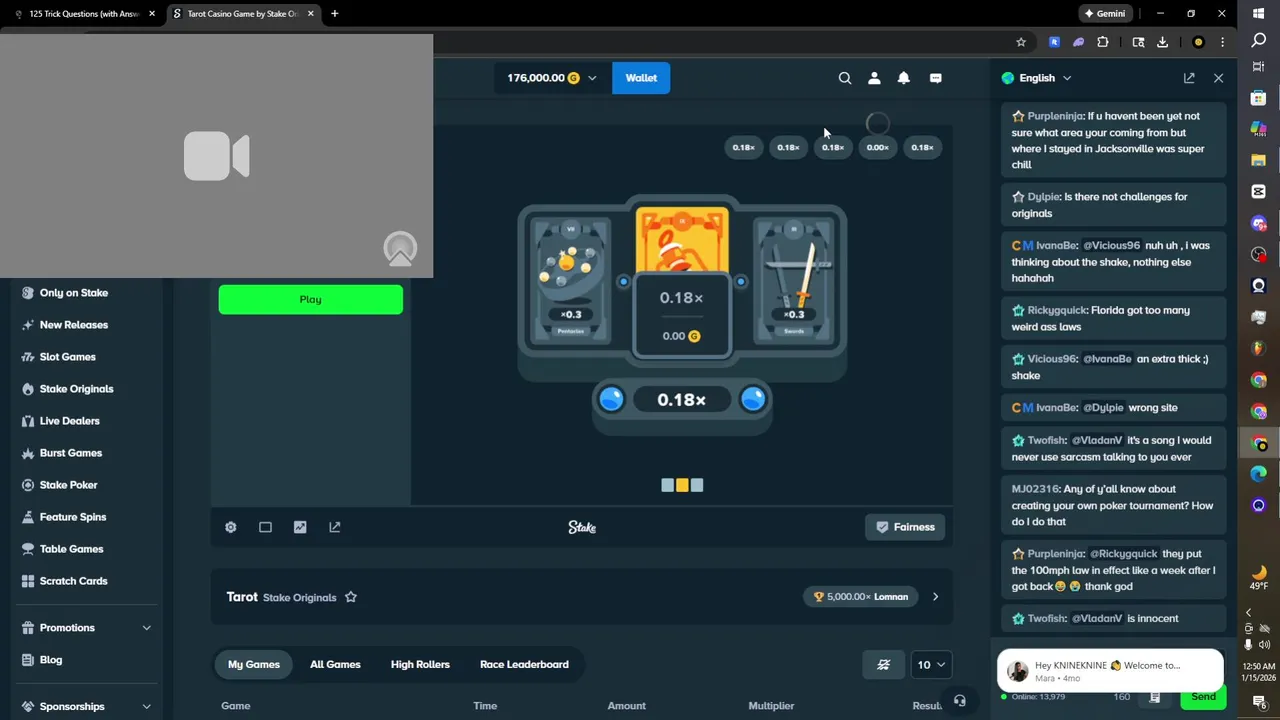Image resolution: width=1280 pixels, height=720 pixels.
Task: Select the Swords tarot card
Action: point(794,279)
